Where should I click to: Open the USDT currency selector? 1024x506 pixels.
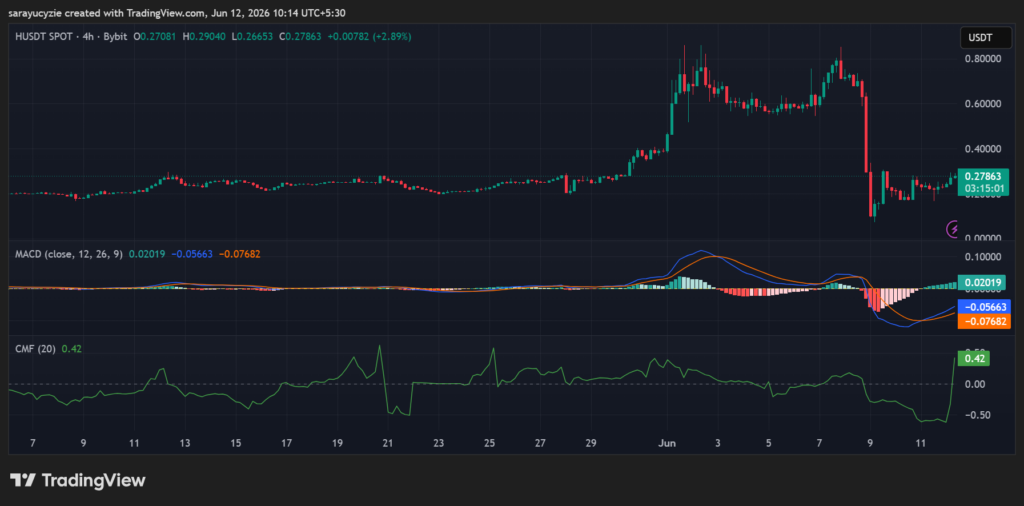pos(985,38)
